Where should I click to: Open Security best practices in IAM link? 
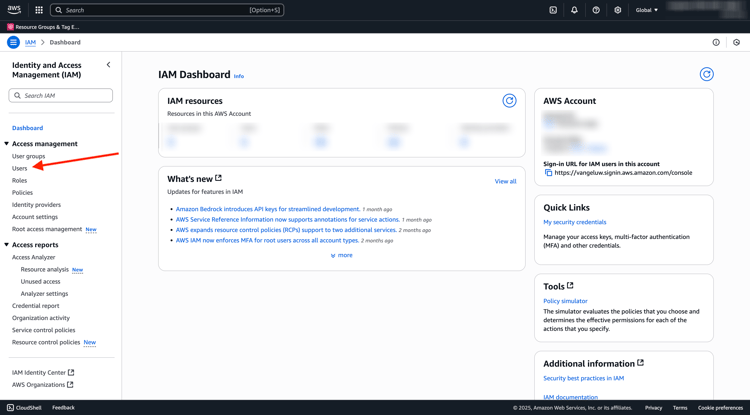tap(584, 378)
